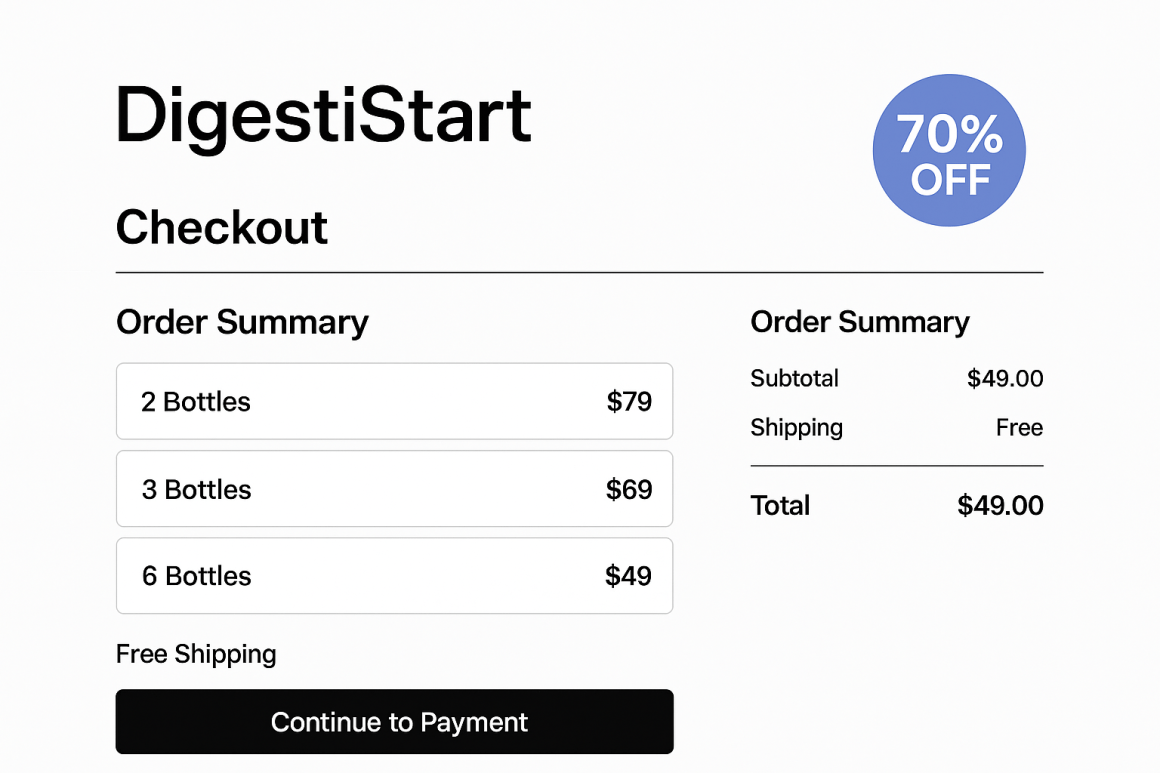Click the Checkout page heading
Image resolution: width=1160 pixels, height=773 pixels.
pyautogui.click(x=221, y=228)
